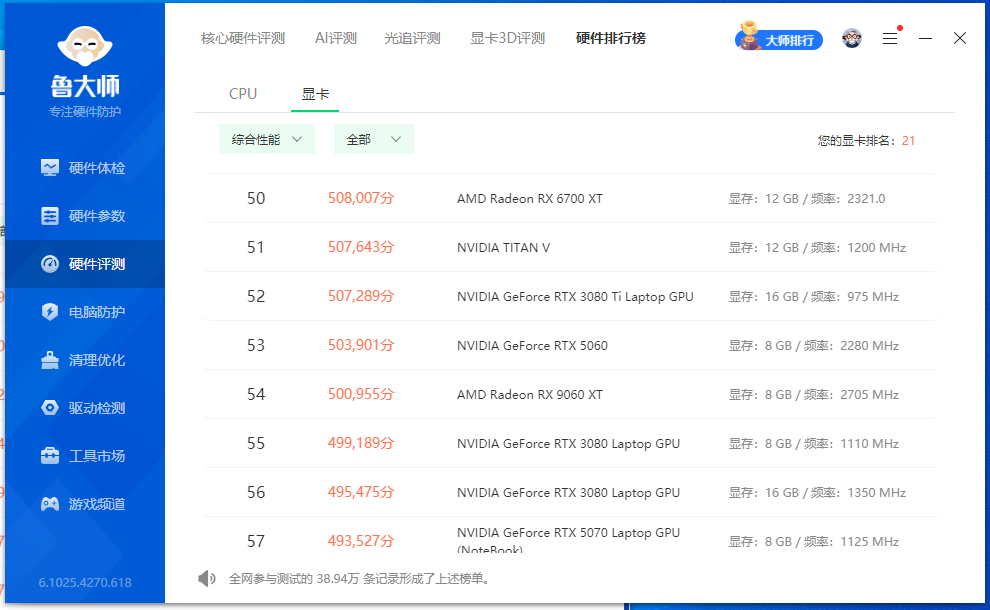Open 硬件参数 in the sidebar
990x610 pixels.
pyautogui.click(x=85, y=216)
